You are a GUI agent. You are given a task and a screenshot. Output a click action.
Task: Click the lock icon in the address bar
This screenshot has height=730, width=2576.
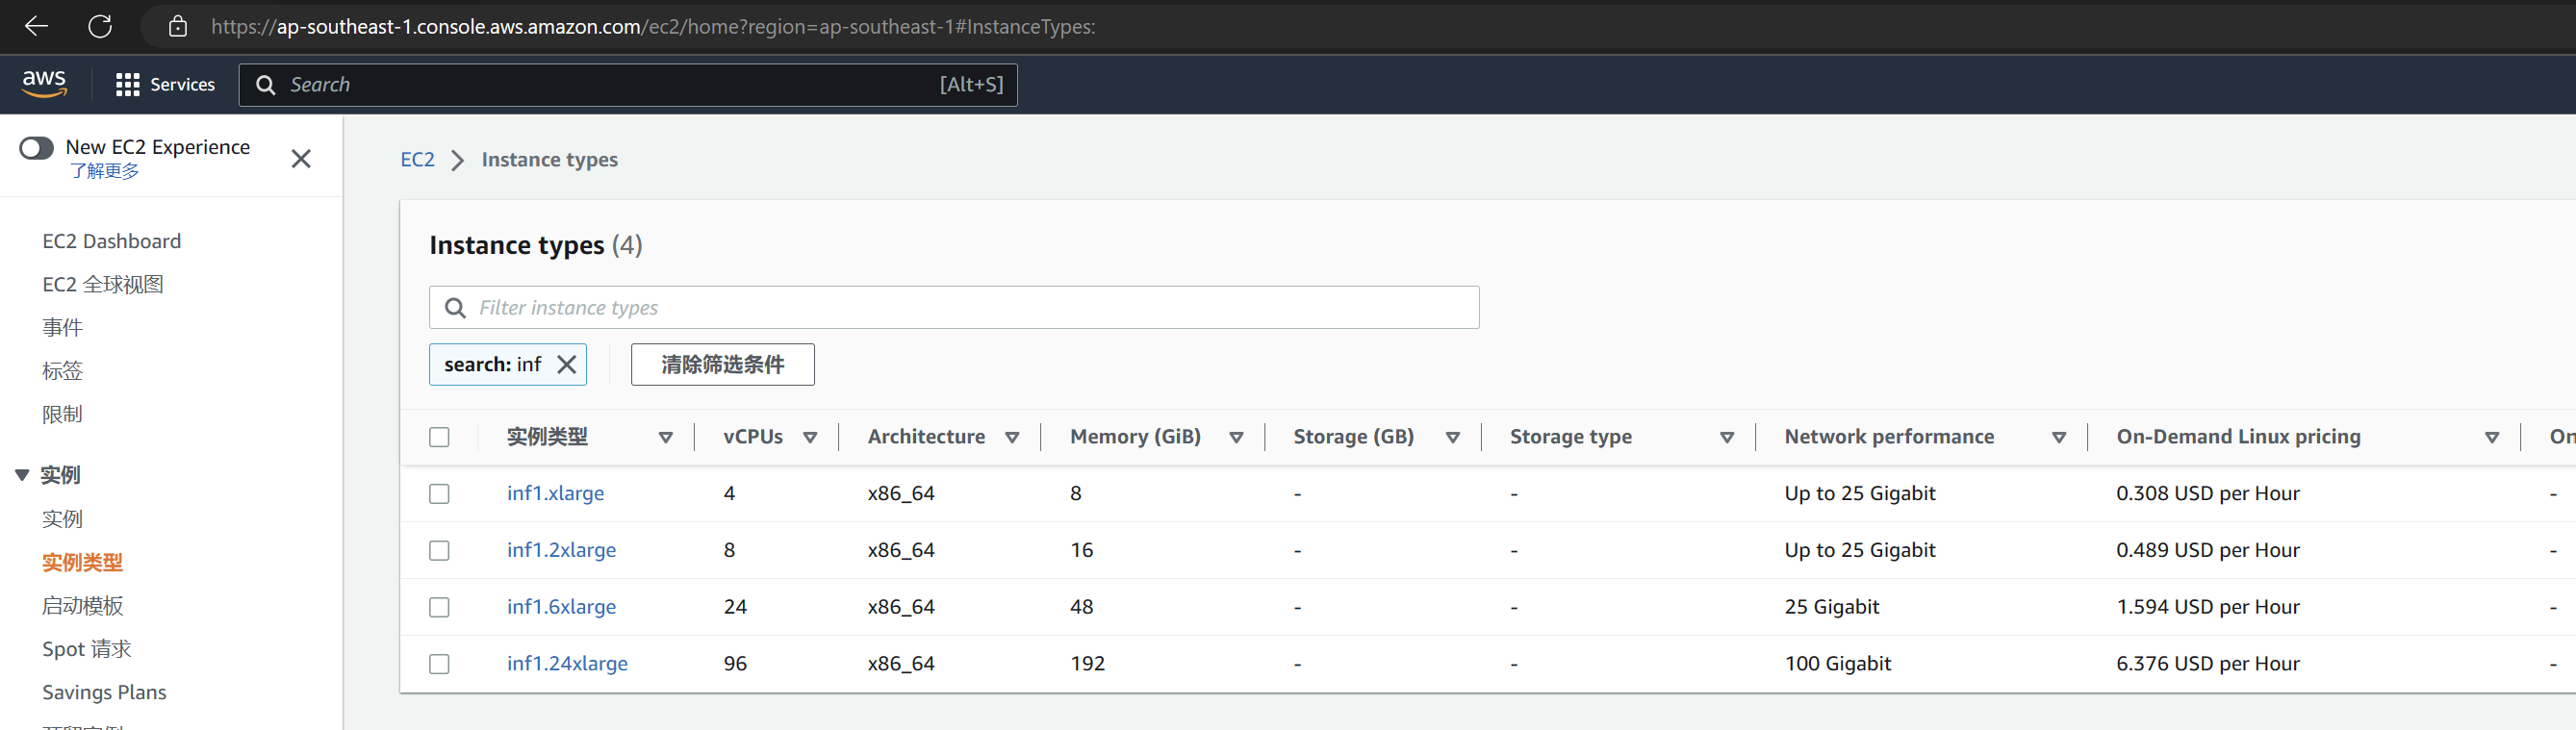(x=178, y=27)
